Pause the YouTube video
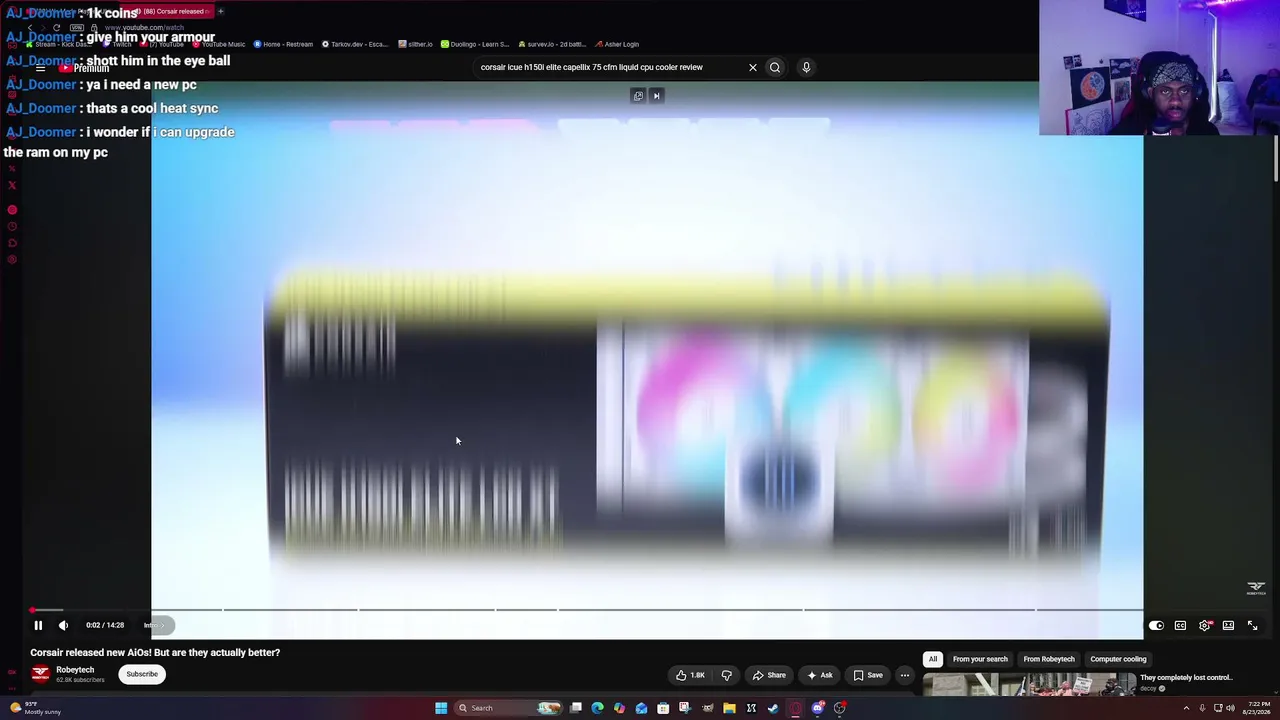Viewport: 1280px width, 720px height. tap(38, 625)
